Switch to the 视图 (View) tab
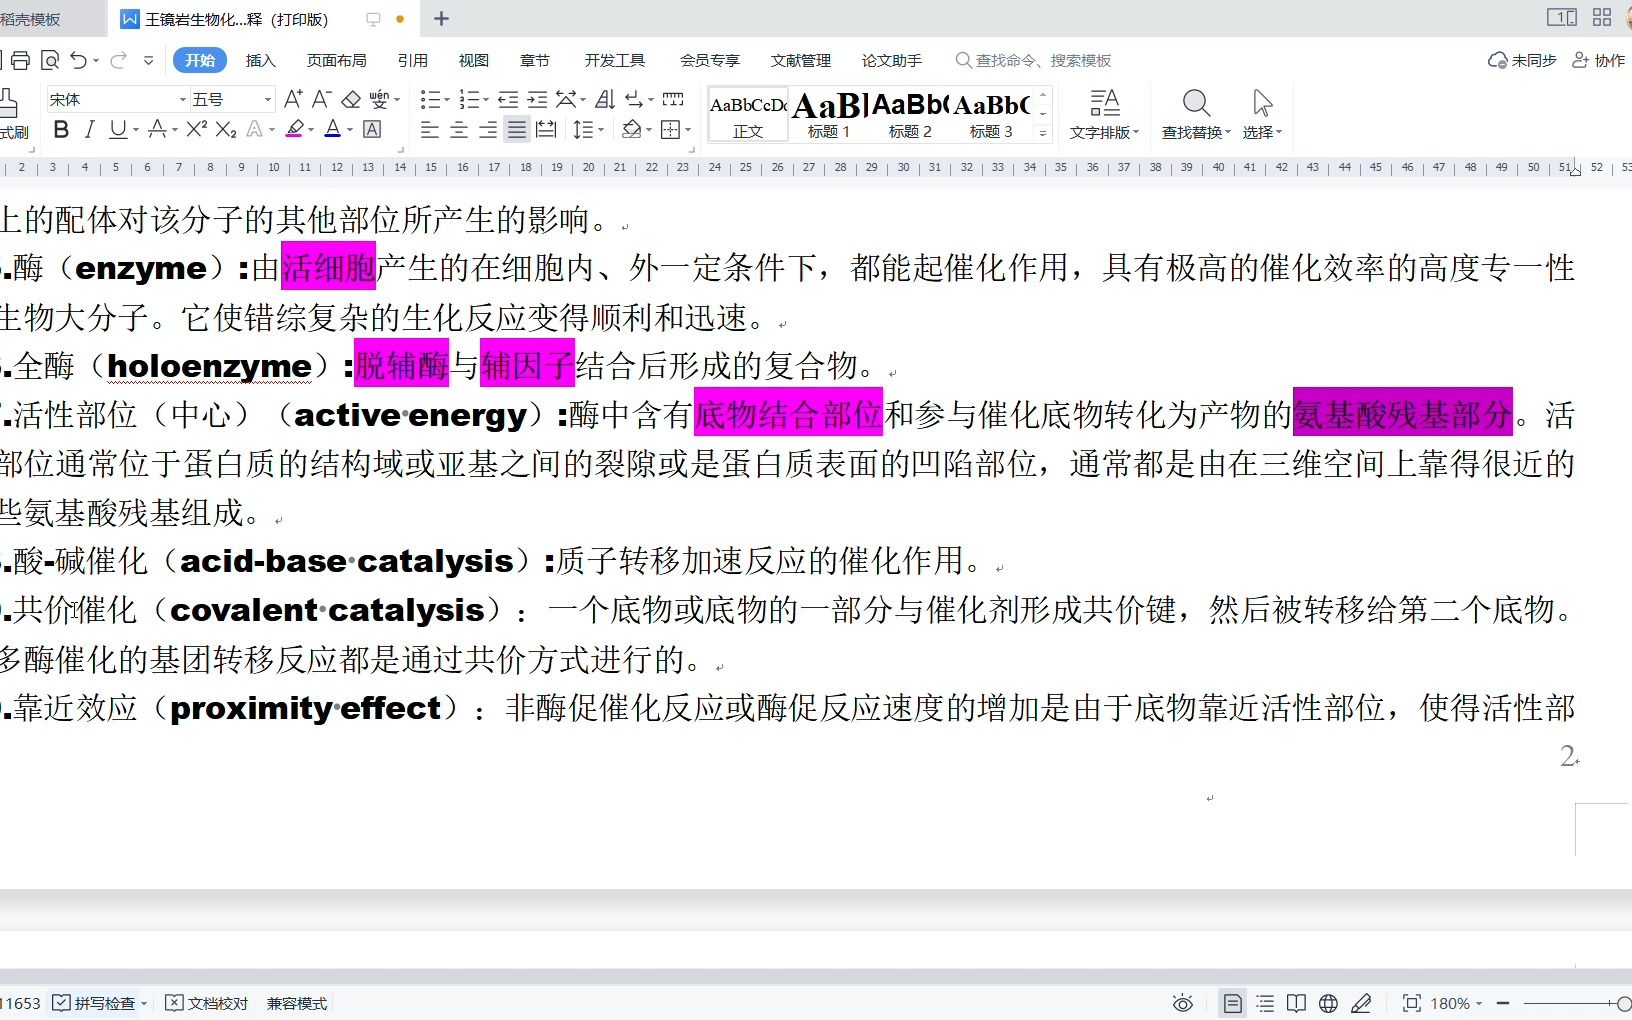This screenshot has height=1020, width=1632. tap(474, 60)
